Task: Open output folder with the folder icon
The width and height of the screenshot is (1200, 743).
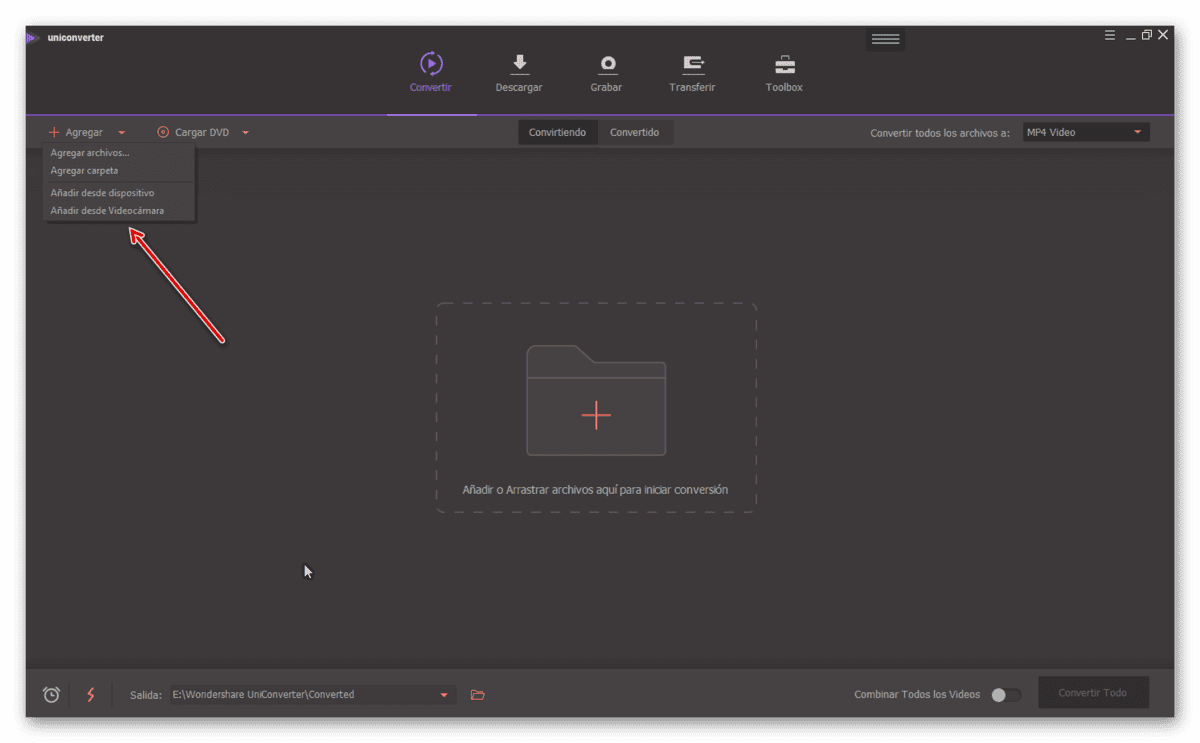Action: tap(478, 694)
